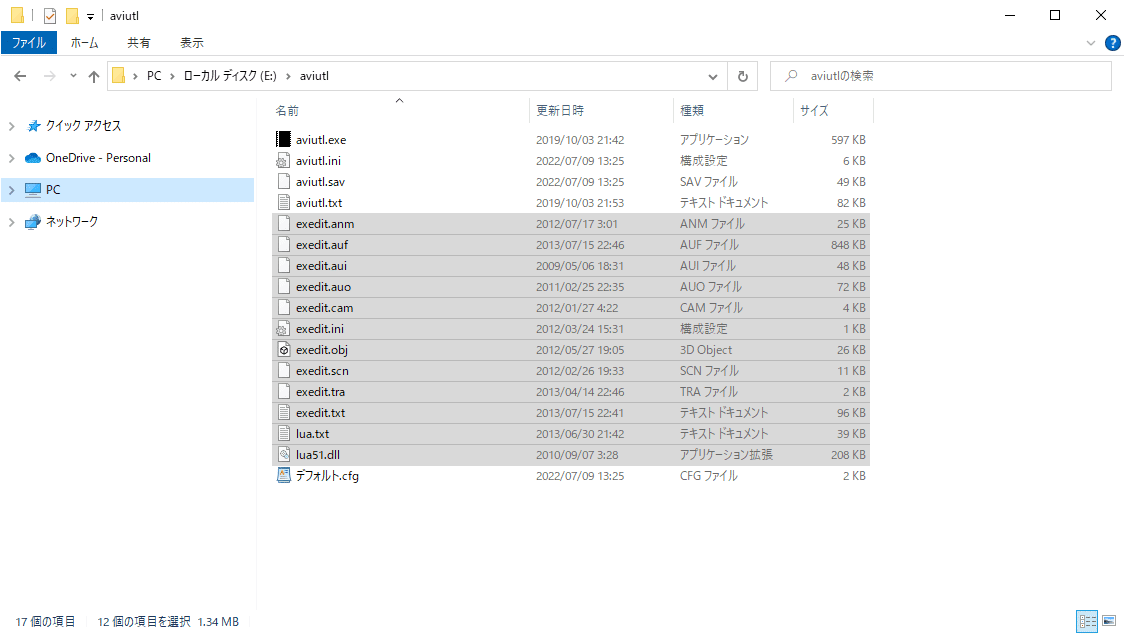The width and height of the screenshot is (1125, 634).
Task: Click the aviutl.txt document icon
Action: click(x=283, y=202)
